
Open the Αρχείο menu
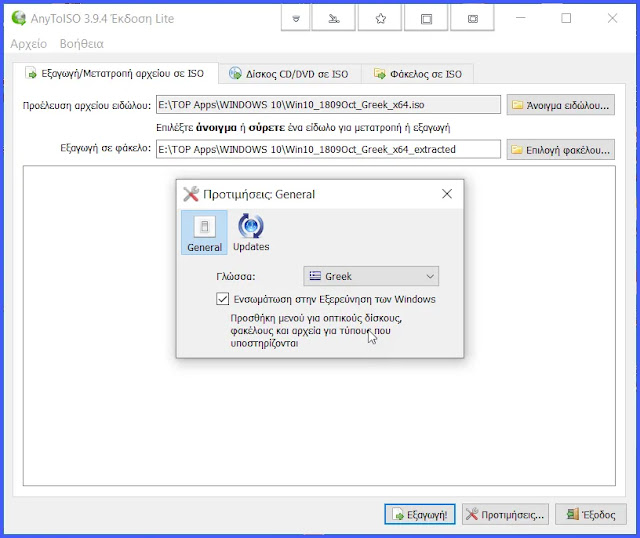click(29, 44)
